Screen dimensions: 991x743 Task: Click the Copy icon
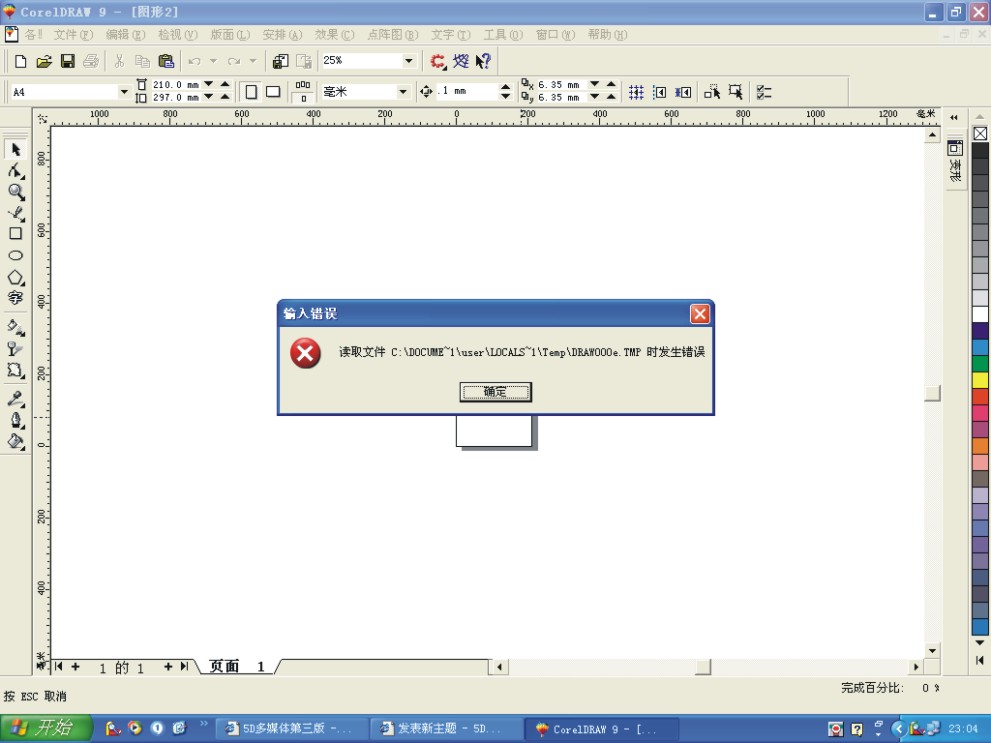142,61
